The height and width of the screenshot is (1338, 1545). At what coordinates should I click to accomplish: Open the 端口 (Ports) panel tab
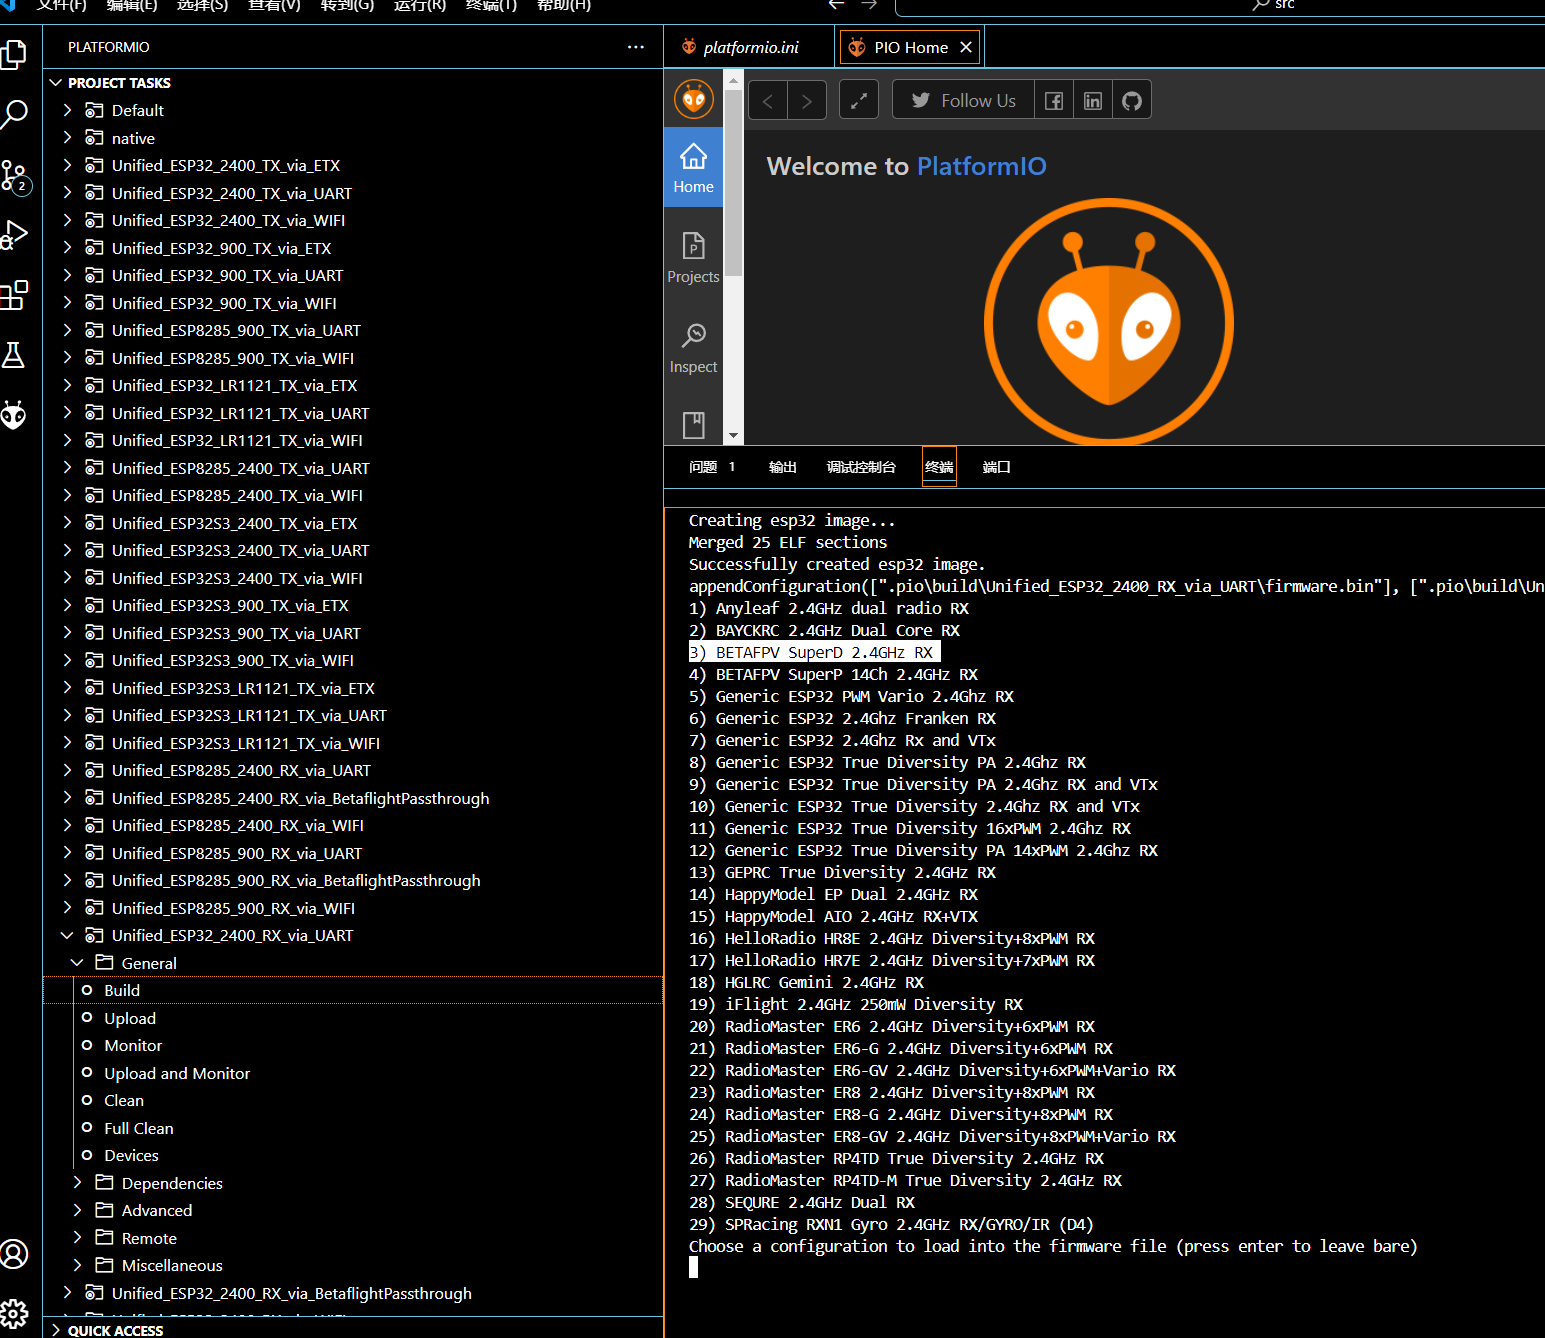tap(996, 467)
